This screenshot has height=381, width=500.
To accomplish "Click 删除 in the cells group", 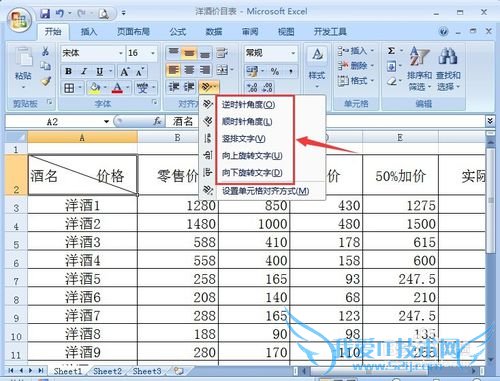I will (x=356, y=66).
